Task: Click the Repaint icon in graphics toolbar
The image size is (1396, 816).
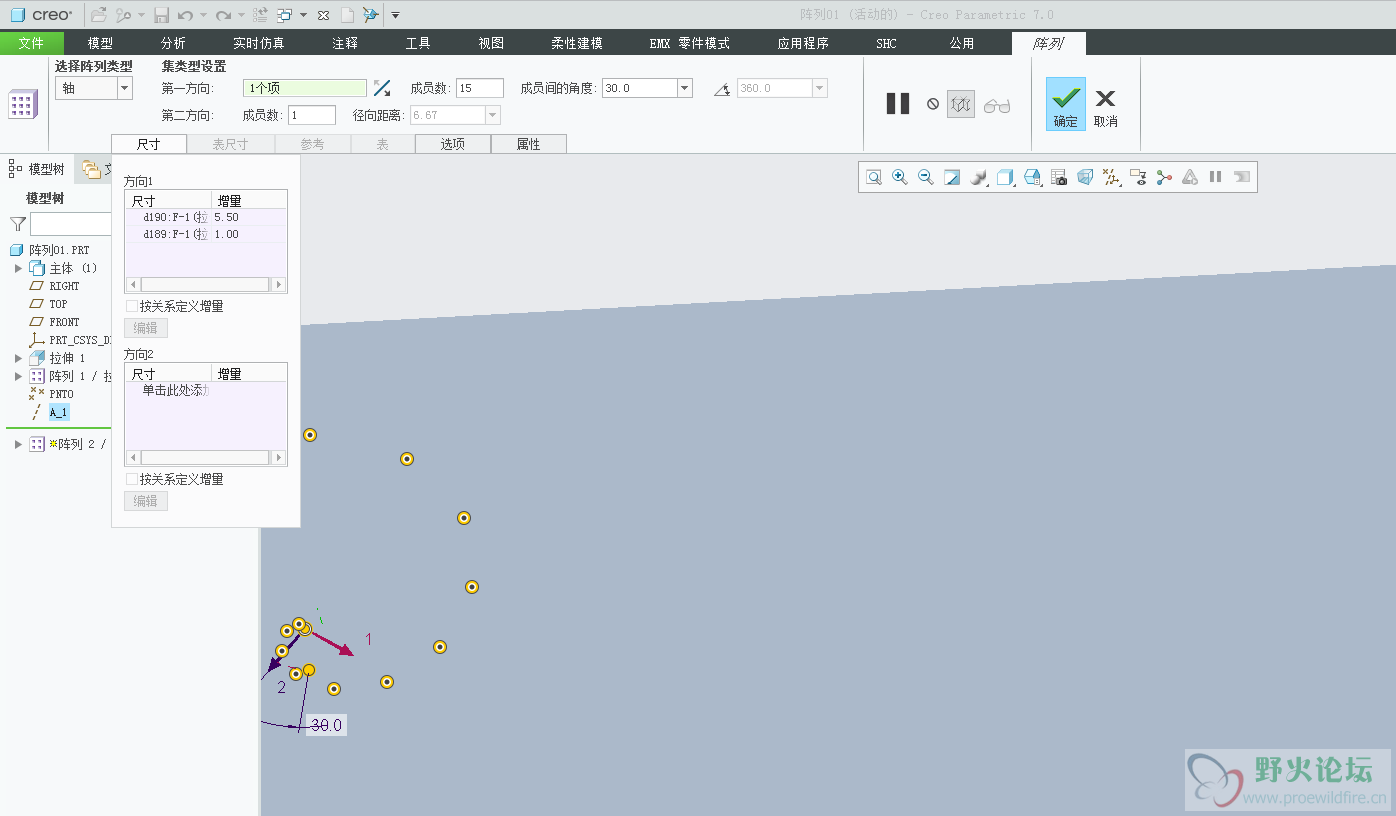Action: [952, 177]
